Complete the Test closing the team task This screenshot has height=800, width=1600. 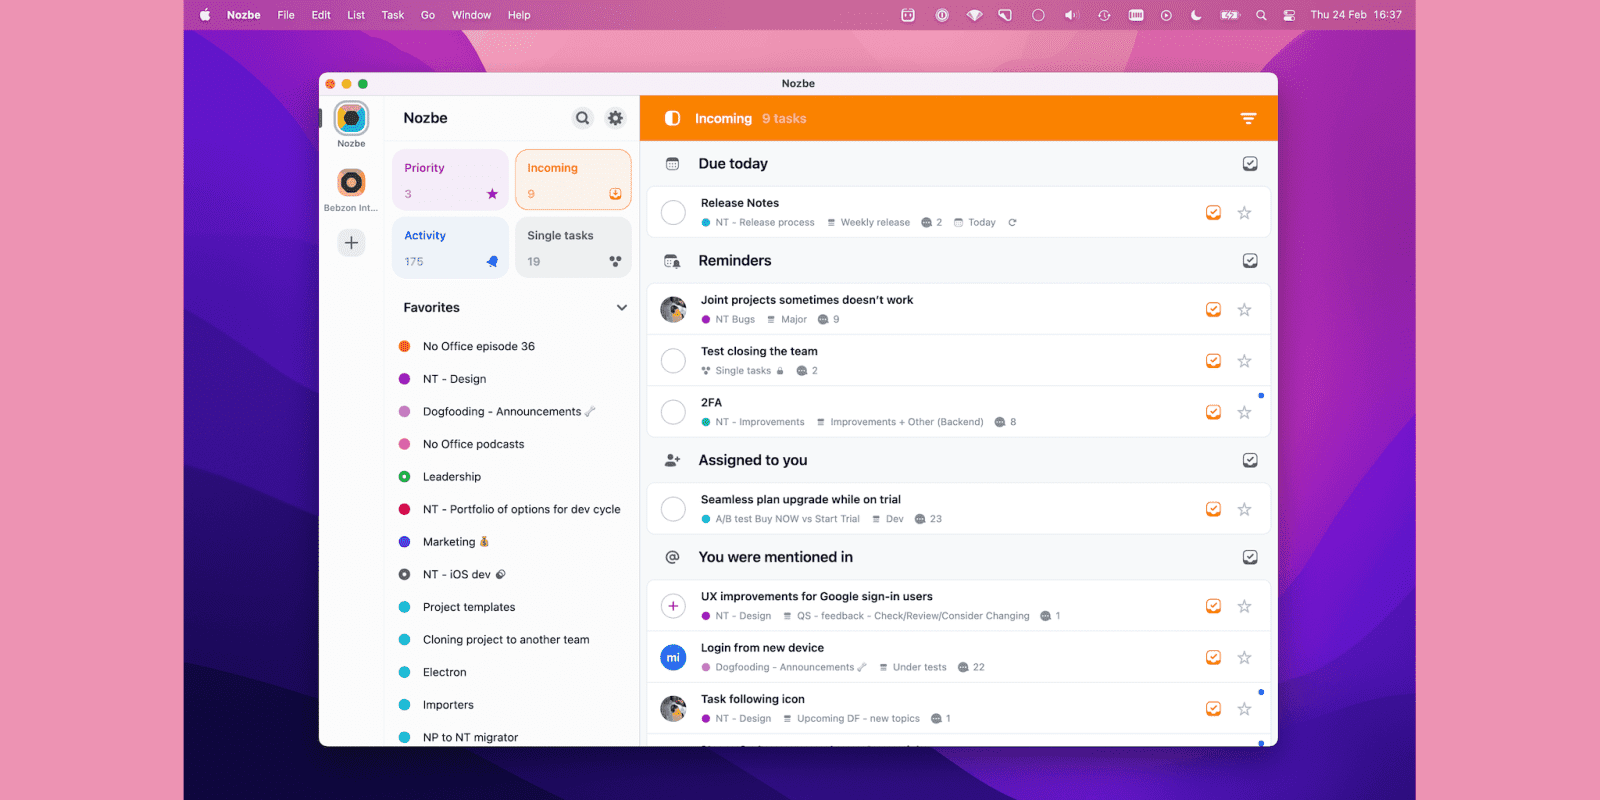674,361
